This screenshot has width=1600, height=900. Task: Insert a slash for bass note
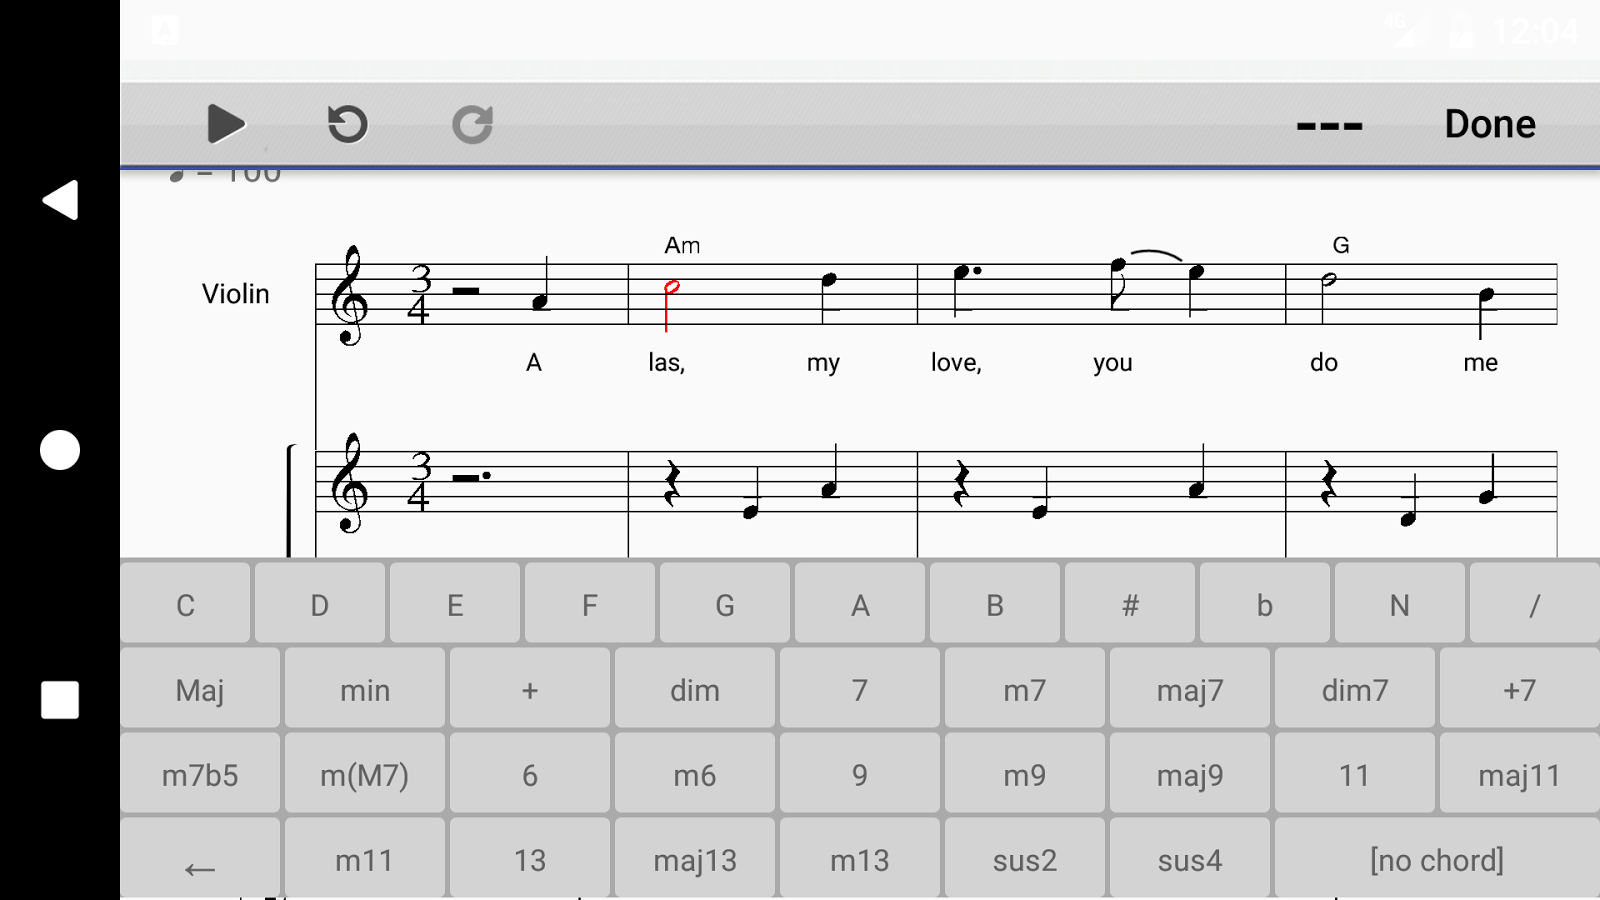pos(1535,603)
